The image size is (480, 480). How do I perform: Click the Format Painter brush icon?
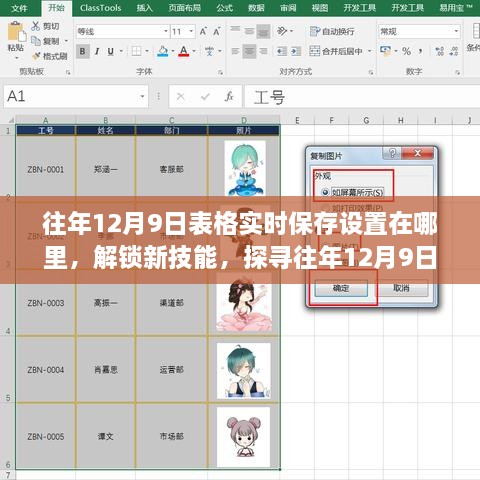pos(36,56)
